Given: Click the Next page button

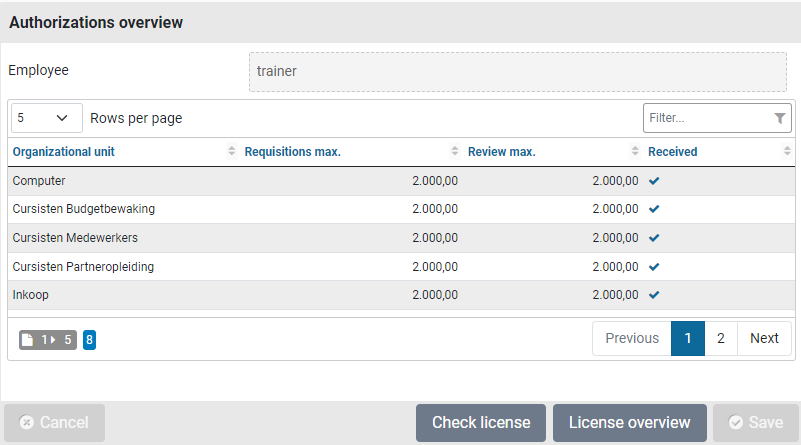Looking at the screenshot, I should [x=764, y=338].
